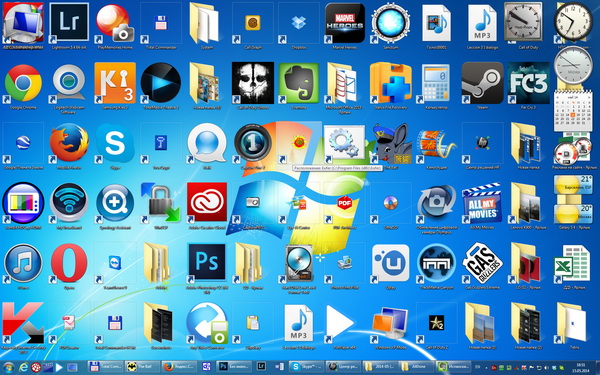Launch Adobe Photoshop CC shortcut
This screenshot has height=375, width=600.
pos(207,262)
